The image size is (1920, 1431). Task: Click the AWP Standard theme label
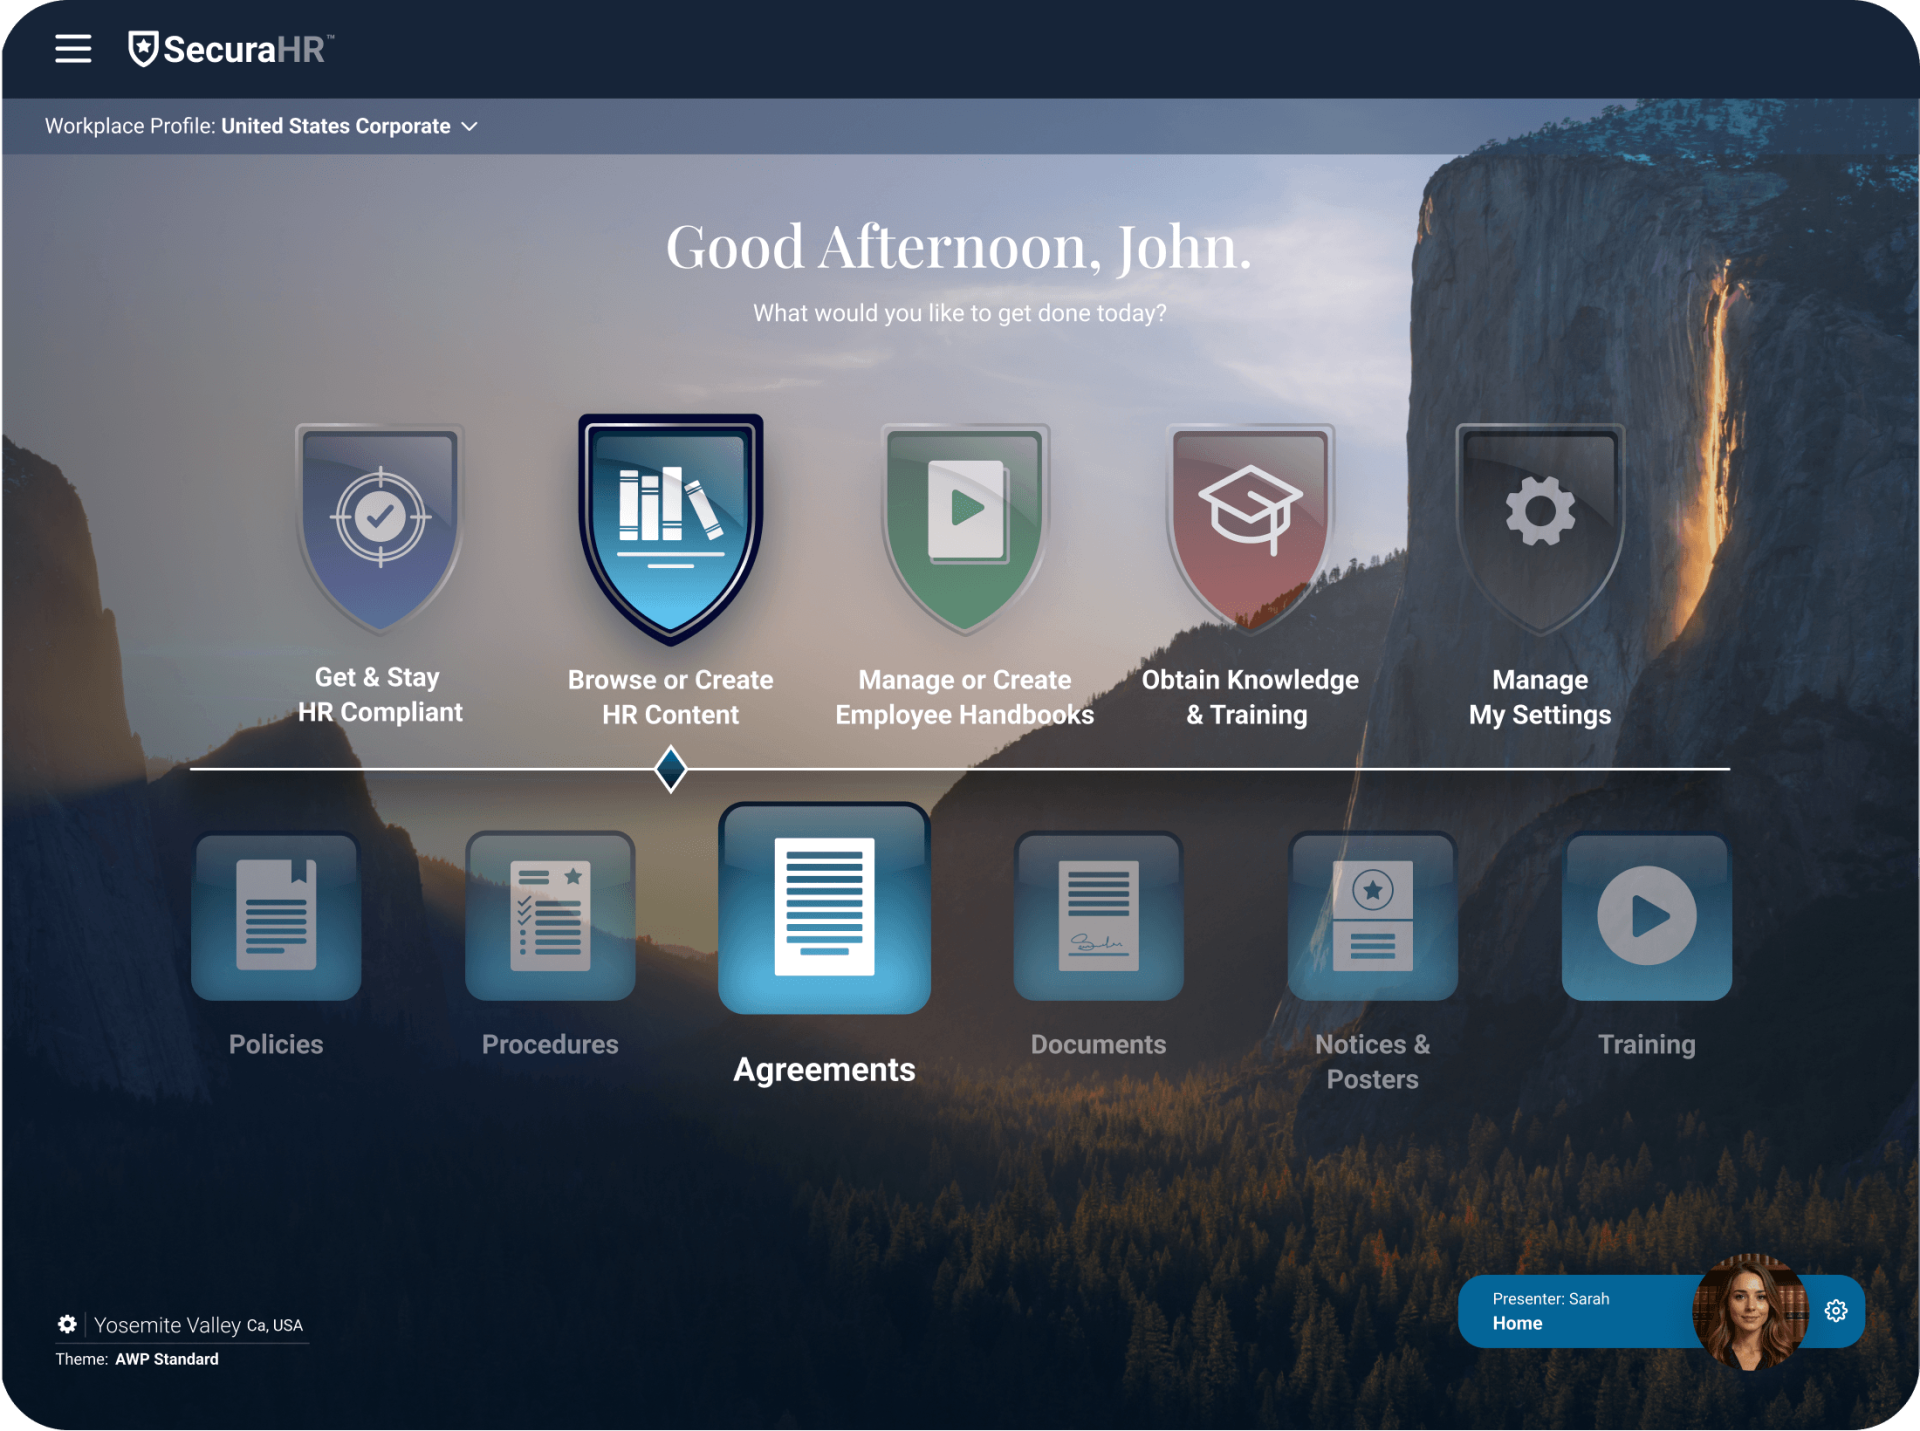[x=166, y=1359]
